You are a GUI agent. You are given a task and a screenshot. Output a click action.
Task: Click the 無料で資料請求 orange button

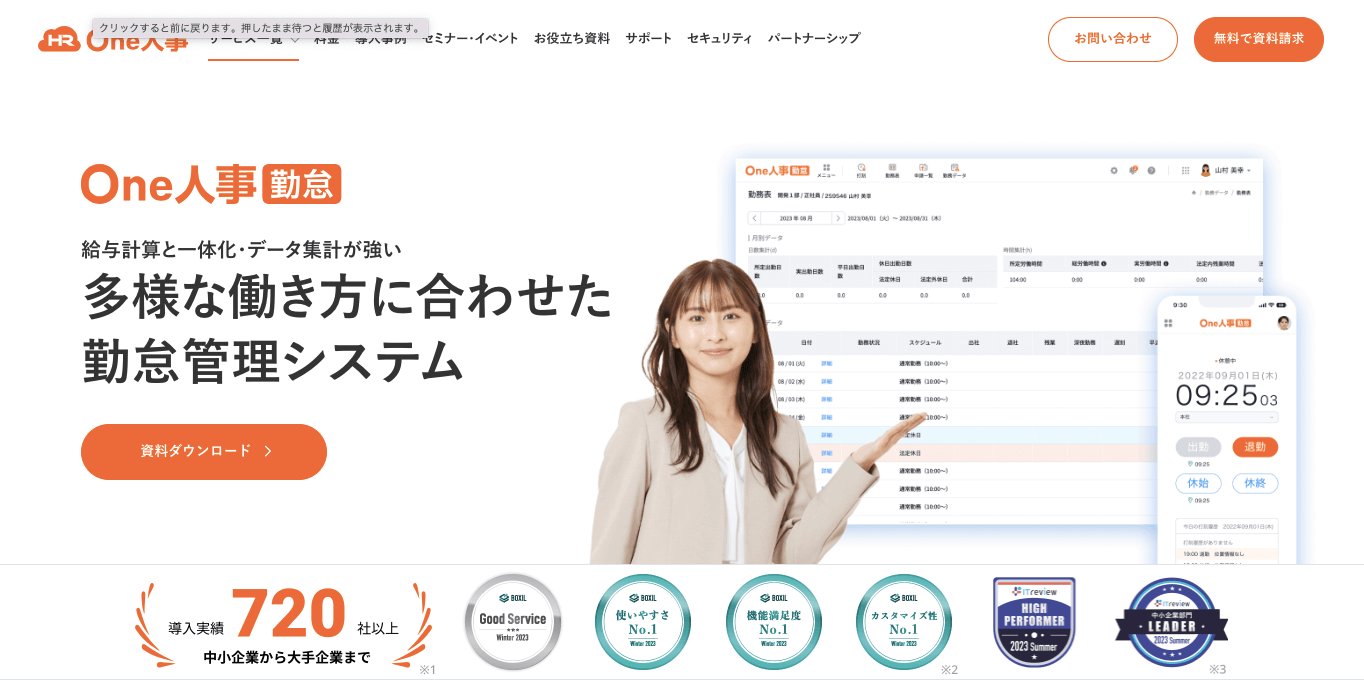tap(1259, 39)
